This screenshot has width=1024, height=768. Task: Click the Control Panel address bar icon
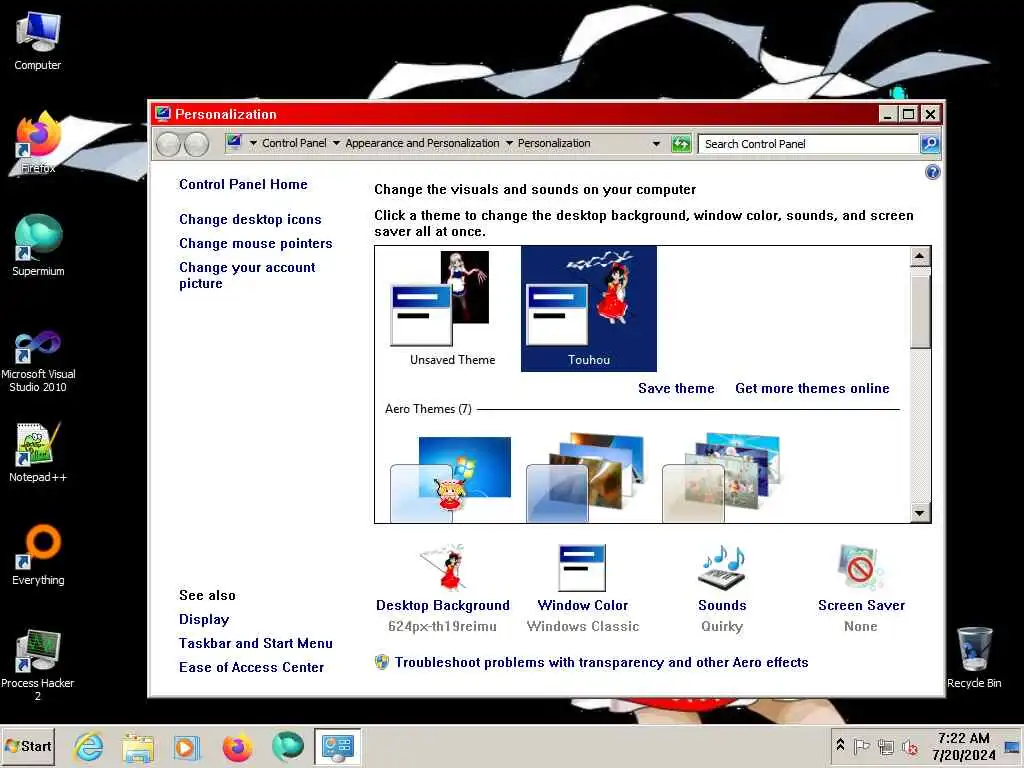[234, 142]
